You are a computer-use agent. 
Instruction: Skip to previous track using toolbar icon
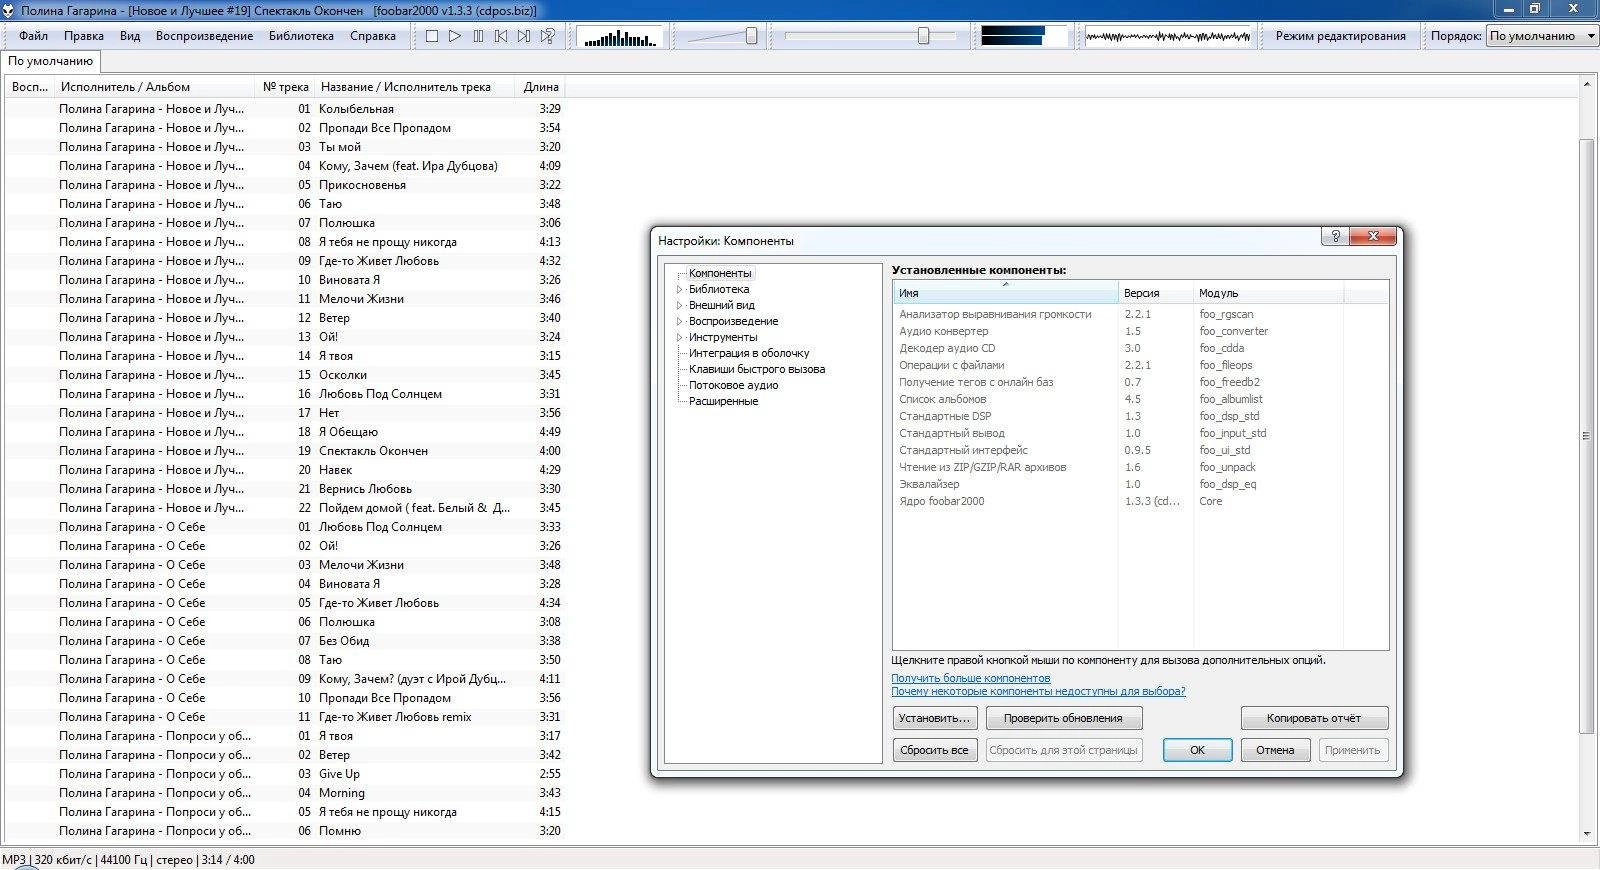click(501, 36)
